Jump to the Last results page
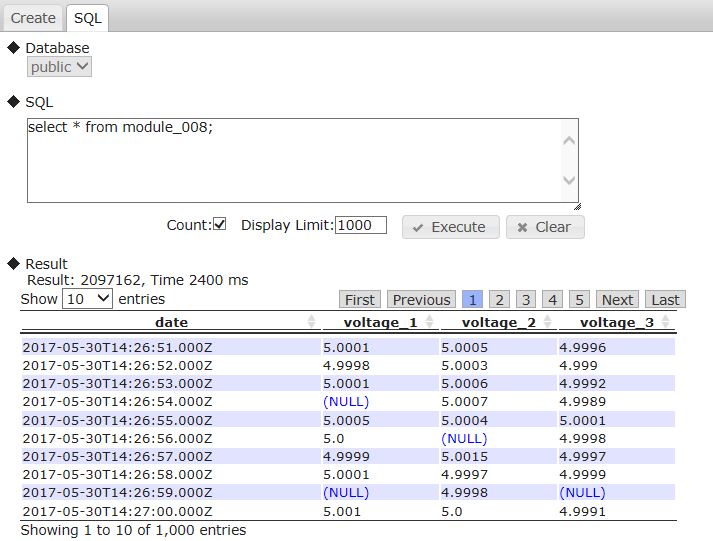The image size is (713, 541). pos(665,300)
